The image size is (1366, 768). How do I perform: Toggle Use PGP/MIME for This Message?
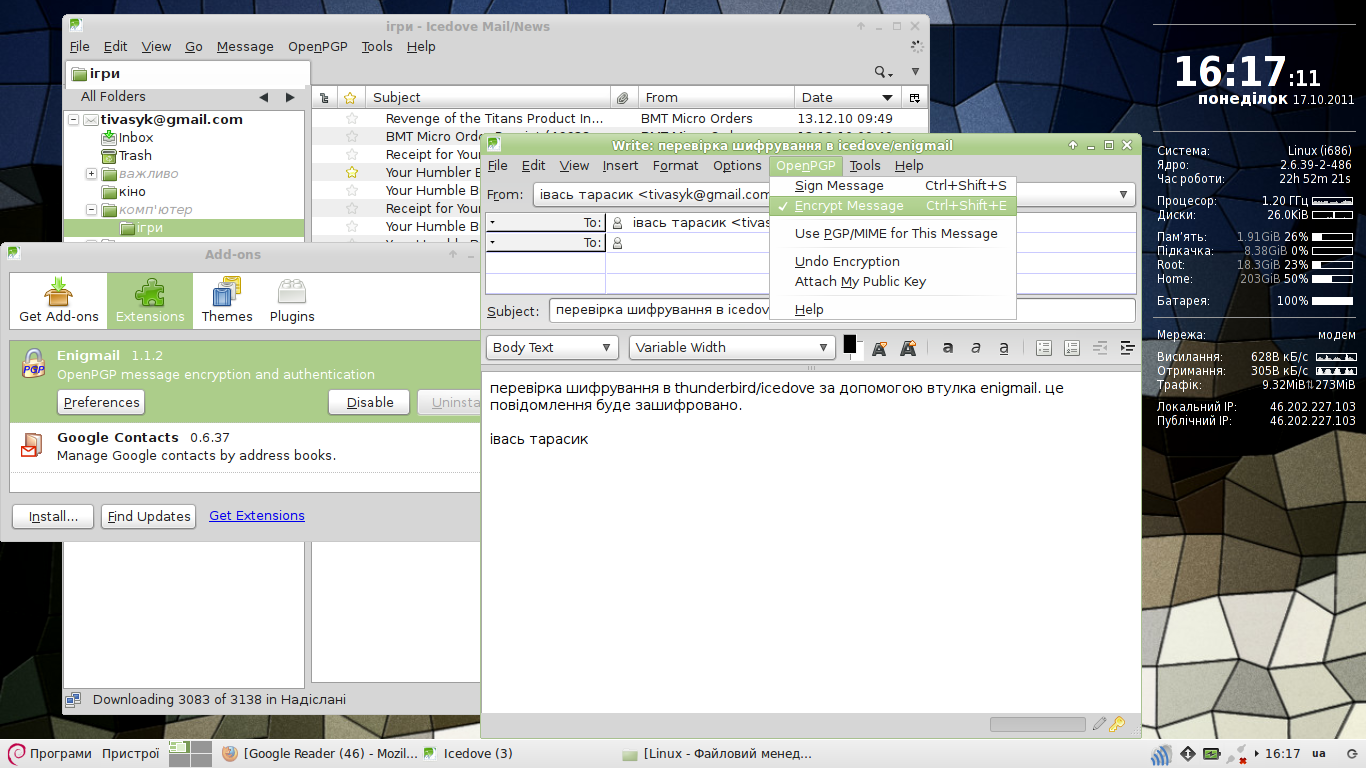pyautogui.click(x=893, y=234)
